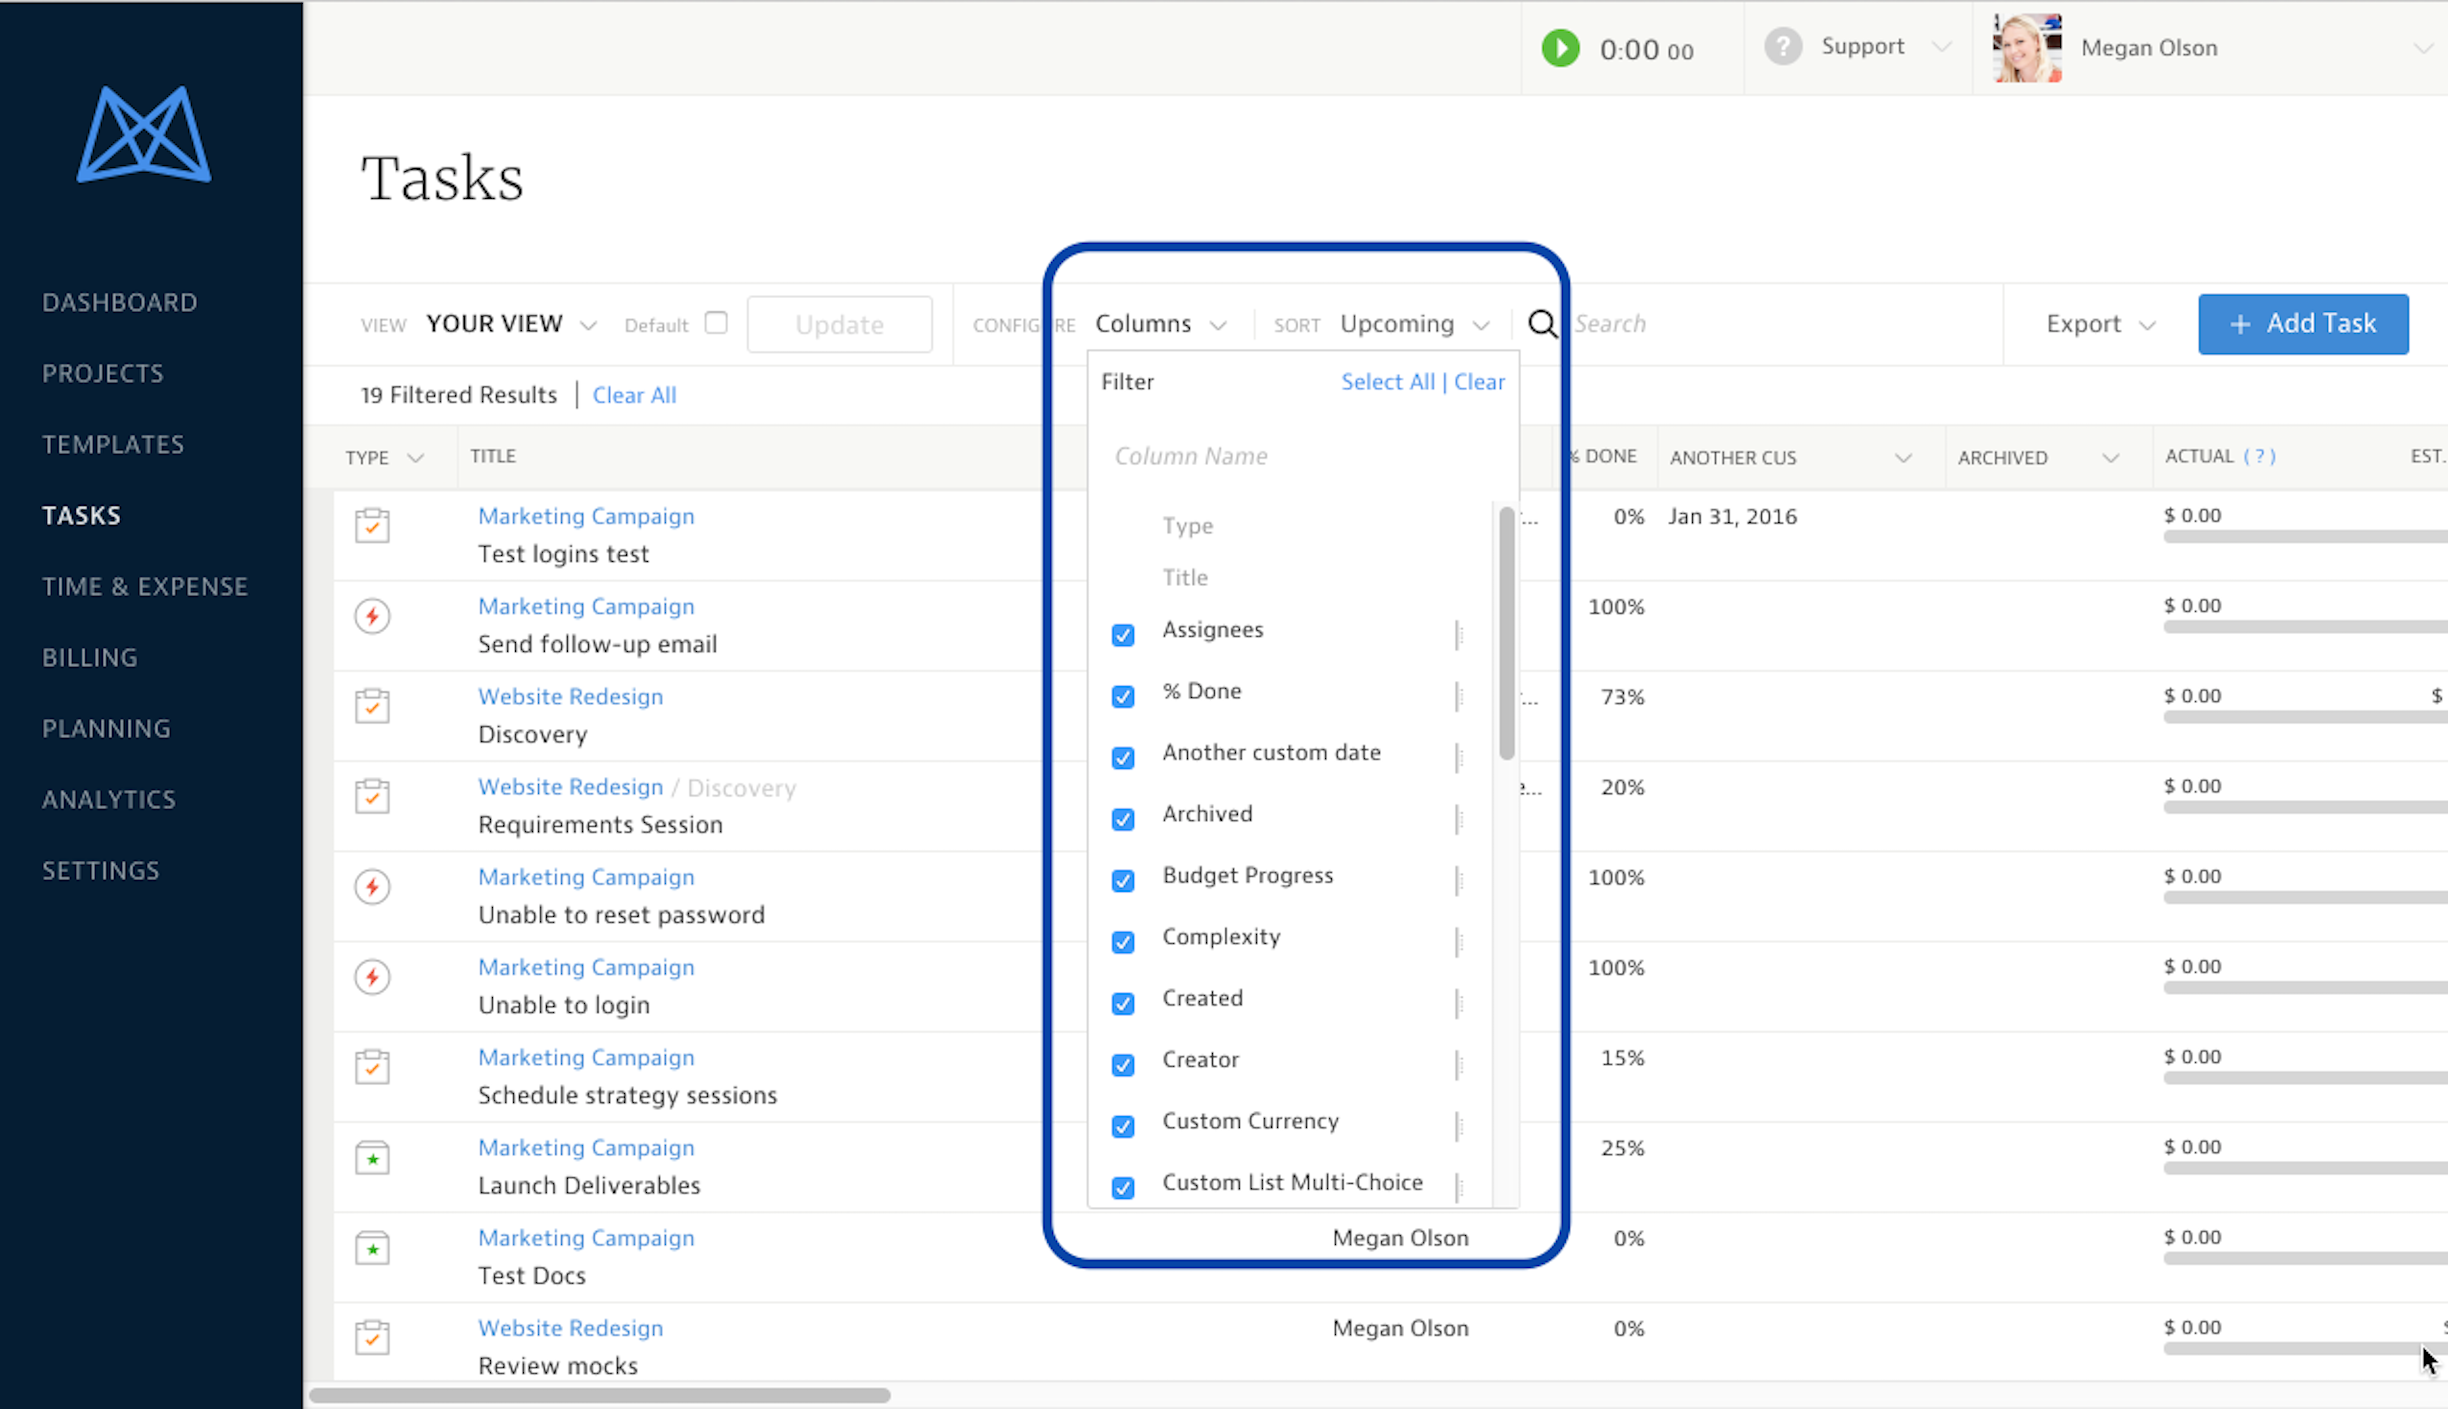Click the issue icon beside Send follow-up email
2448x1409 pixels.
tap(372, 616)
